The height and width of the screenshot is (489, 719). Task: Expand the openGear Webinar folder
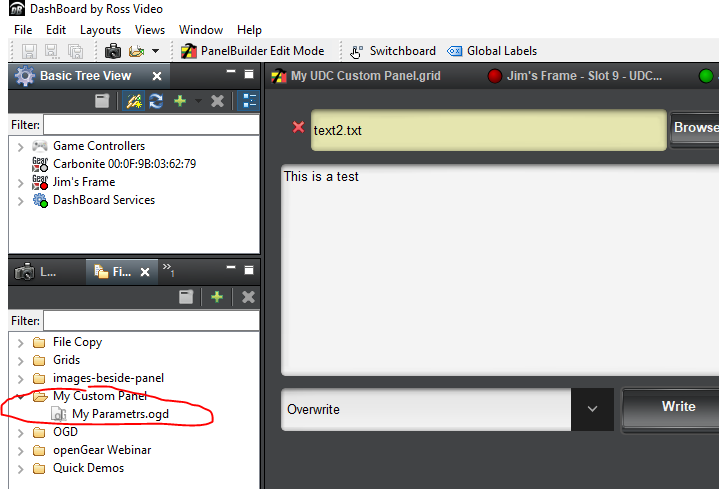tap(20, 451)
